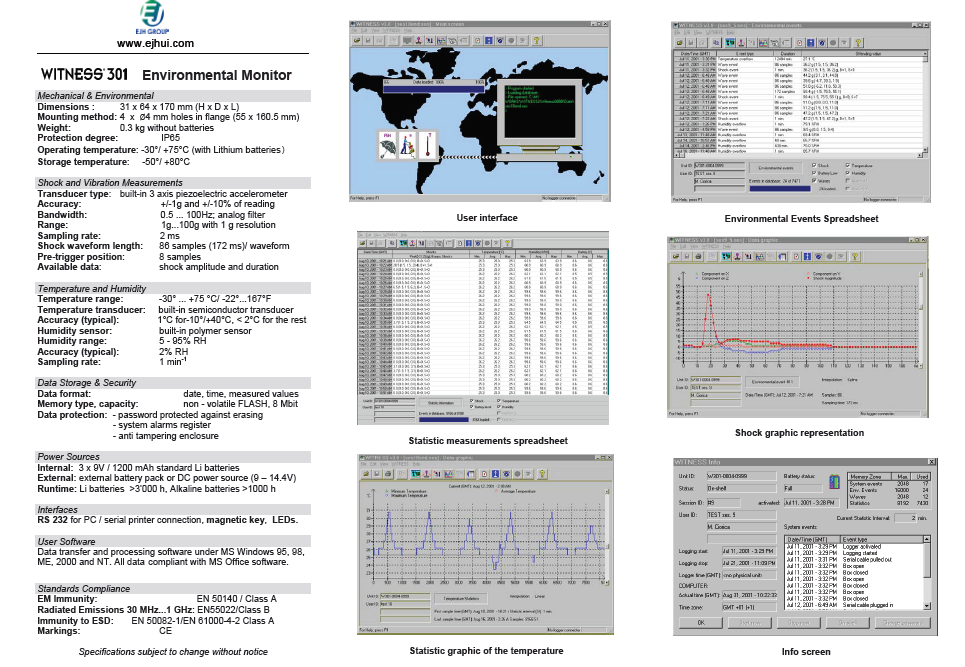Screen dimensions: 965x667
Task: Select the Logger activated row in System events
Action: pos(855,546)
